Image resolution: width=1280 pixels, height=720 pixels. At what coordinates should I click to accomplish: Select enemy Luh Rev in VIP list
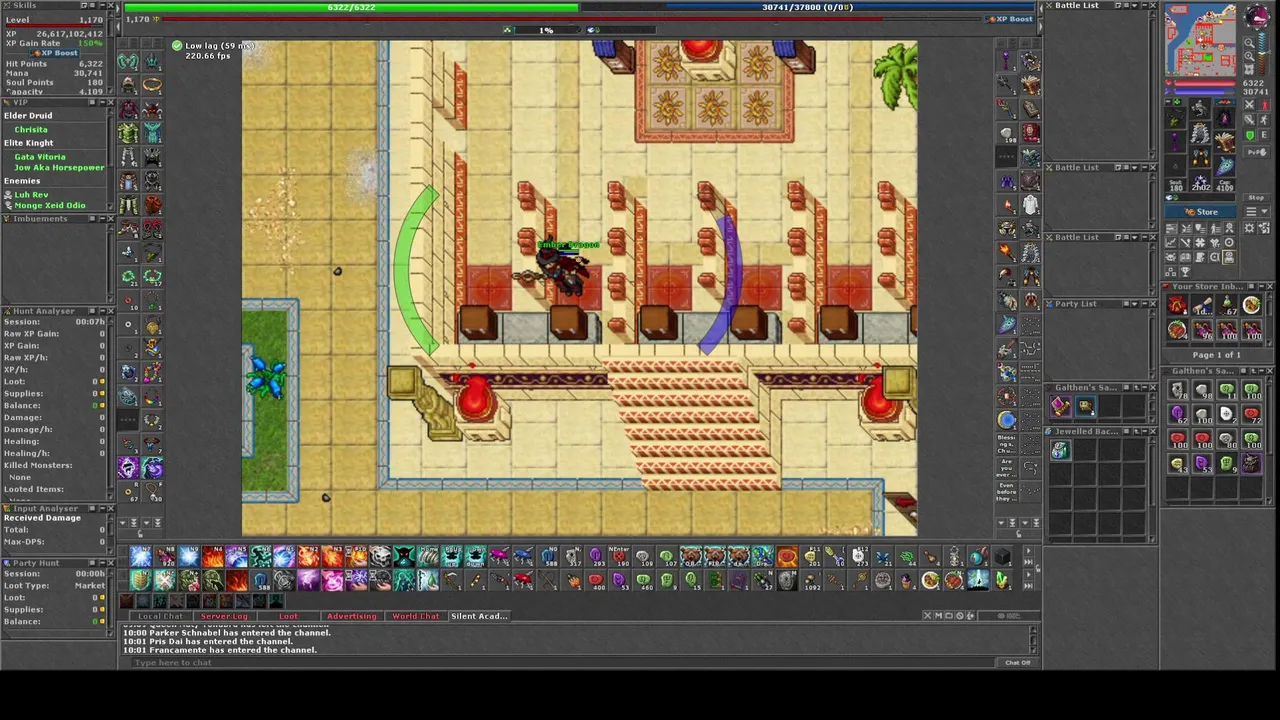pyautogui.click(x=31, y=195)
